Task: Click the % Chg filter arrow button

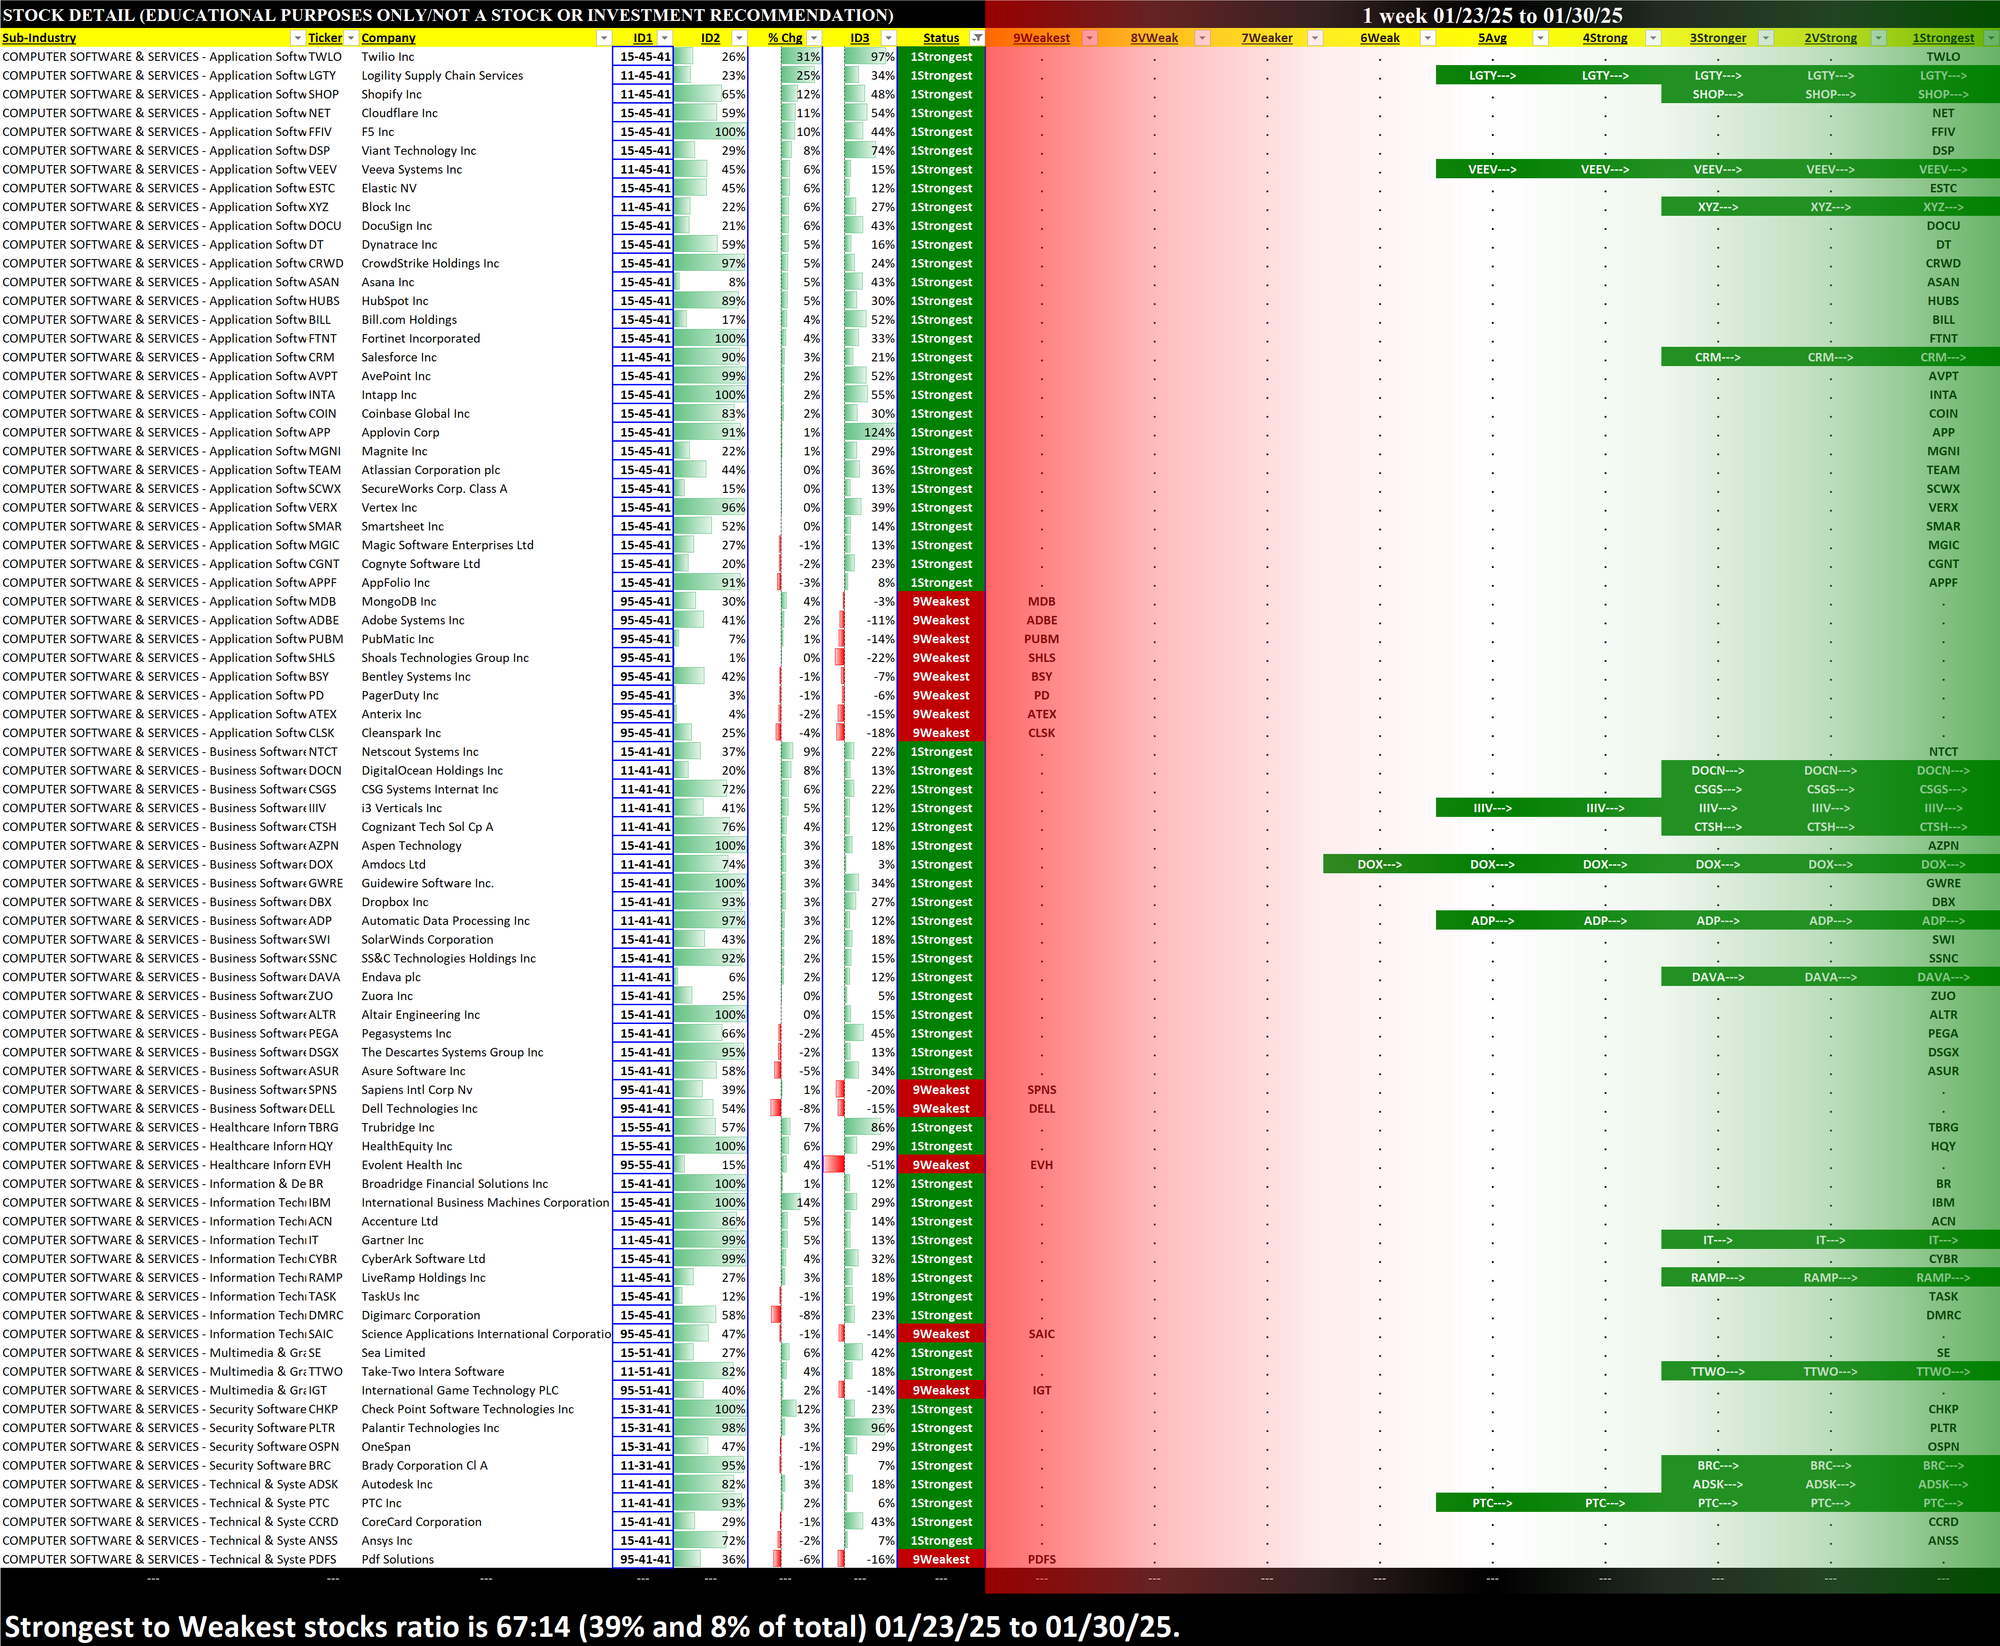Action: (x=814, y=38)
